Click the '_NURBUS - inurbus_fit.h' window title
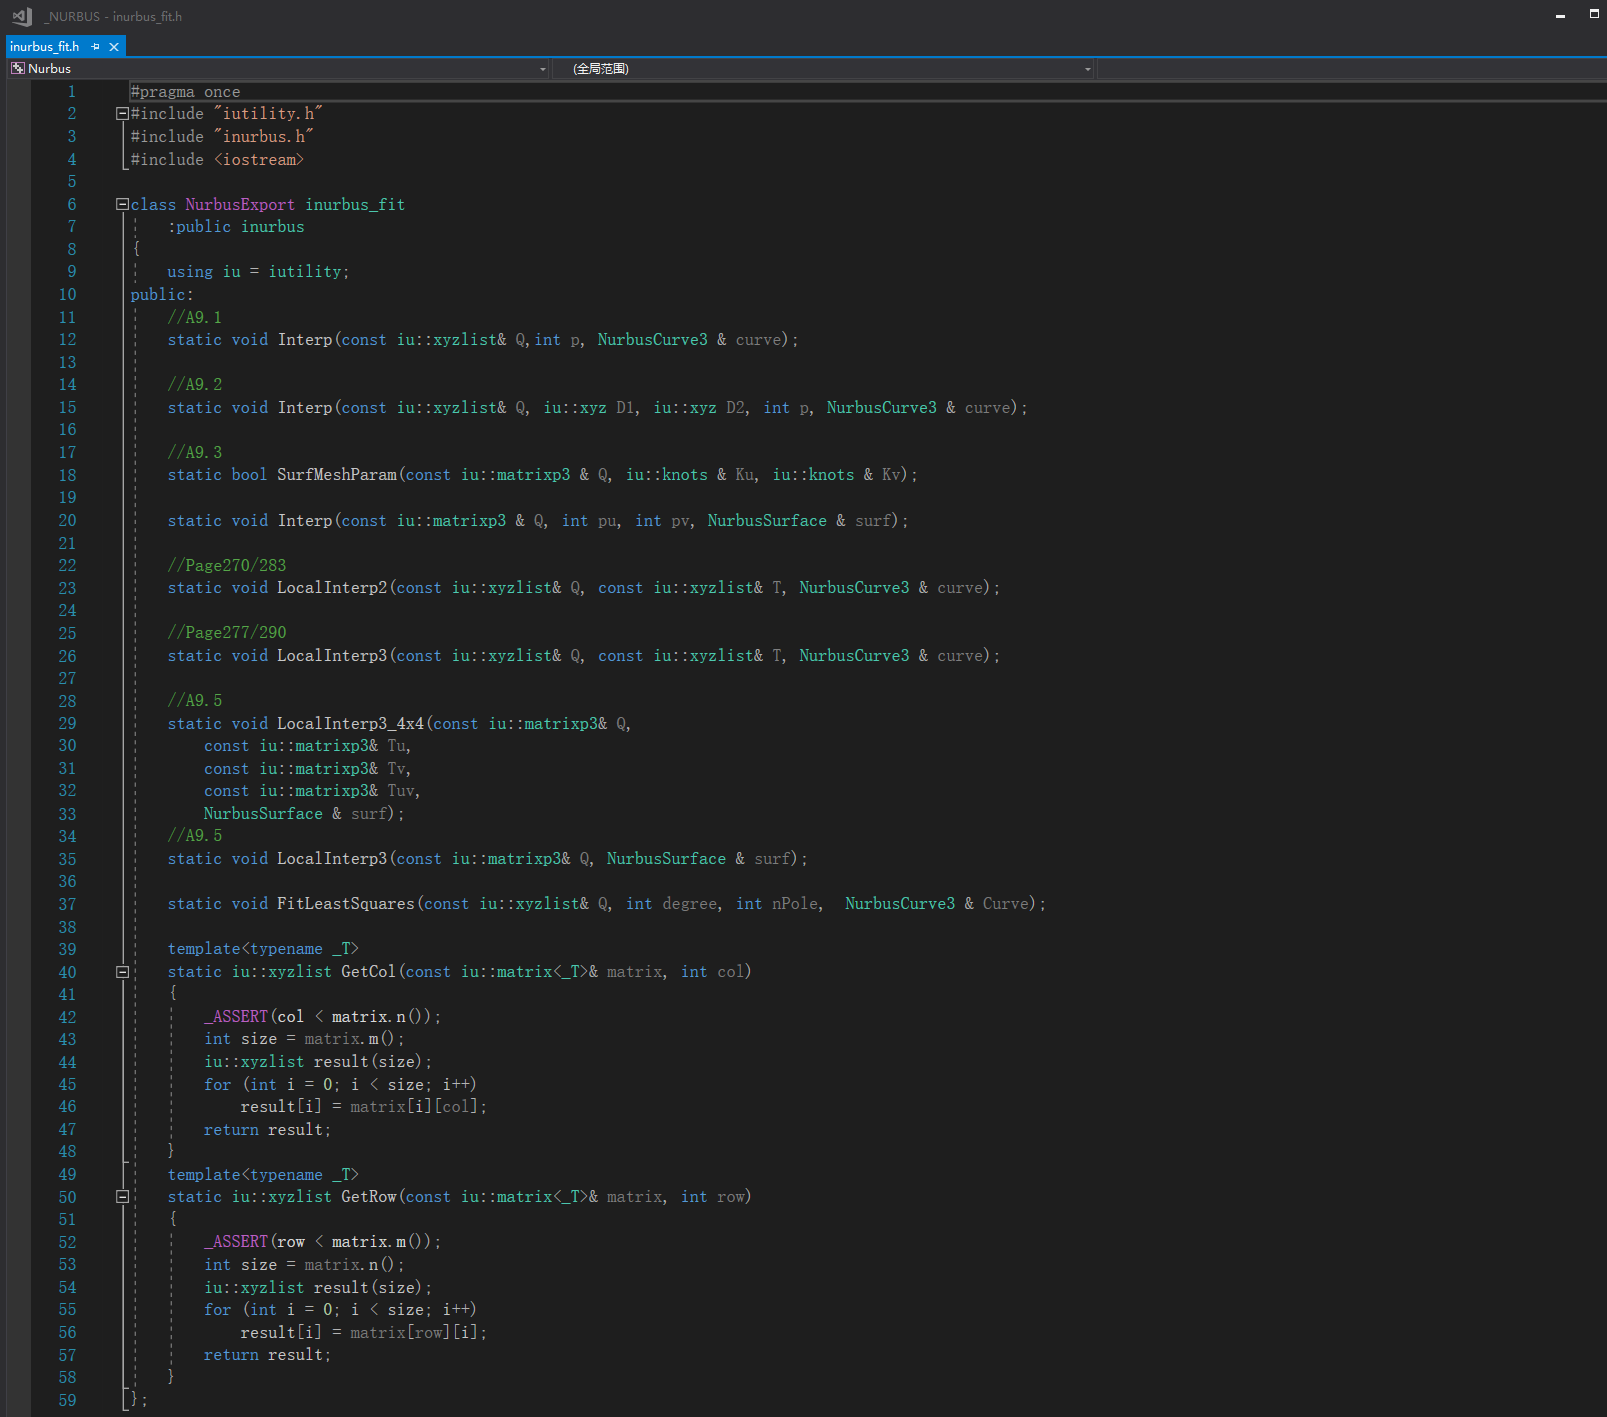Screen dimensions: 1607x1417 point(113,17)
